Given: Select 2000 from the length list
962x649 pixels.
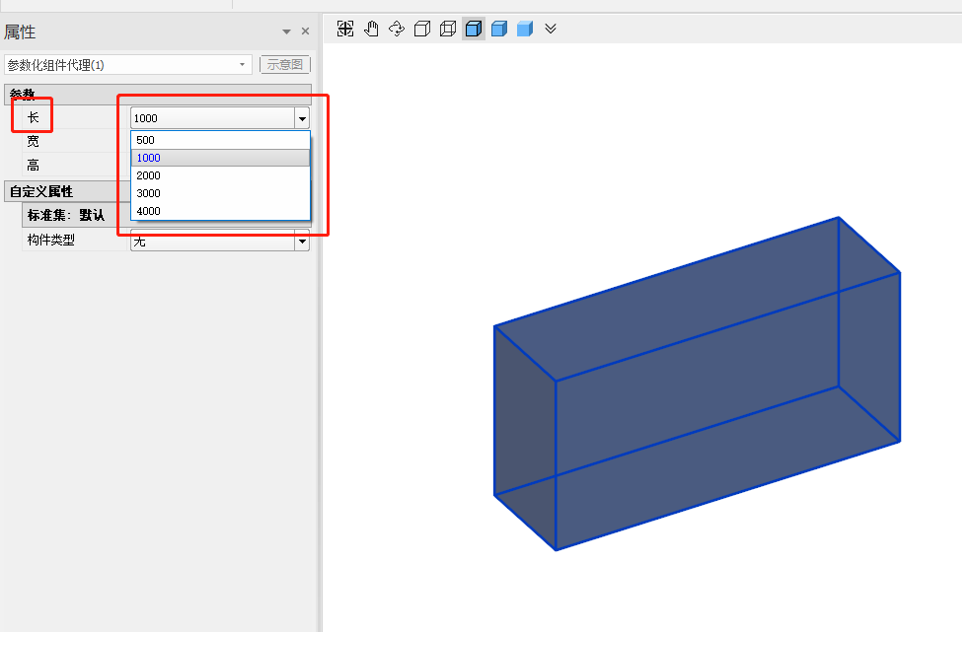Looking at the screenshot, I should coord(148,176).
